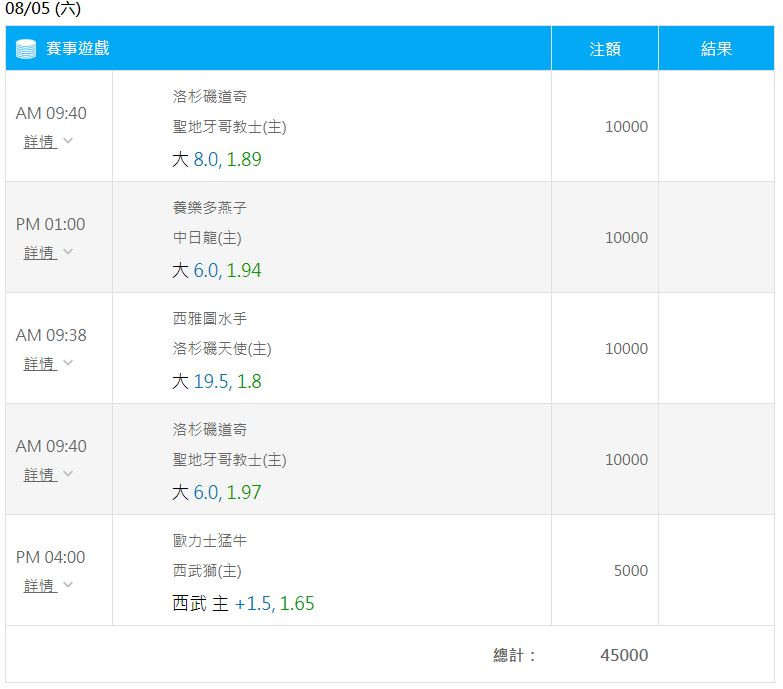
Task: Expand chevron beside 詳情 in 大 6.0, 1.97 row
Action: pos(68,474)
